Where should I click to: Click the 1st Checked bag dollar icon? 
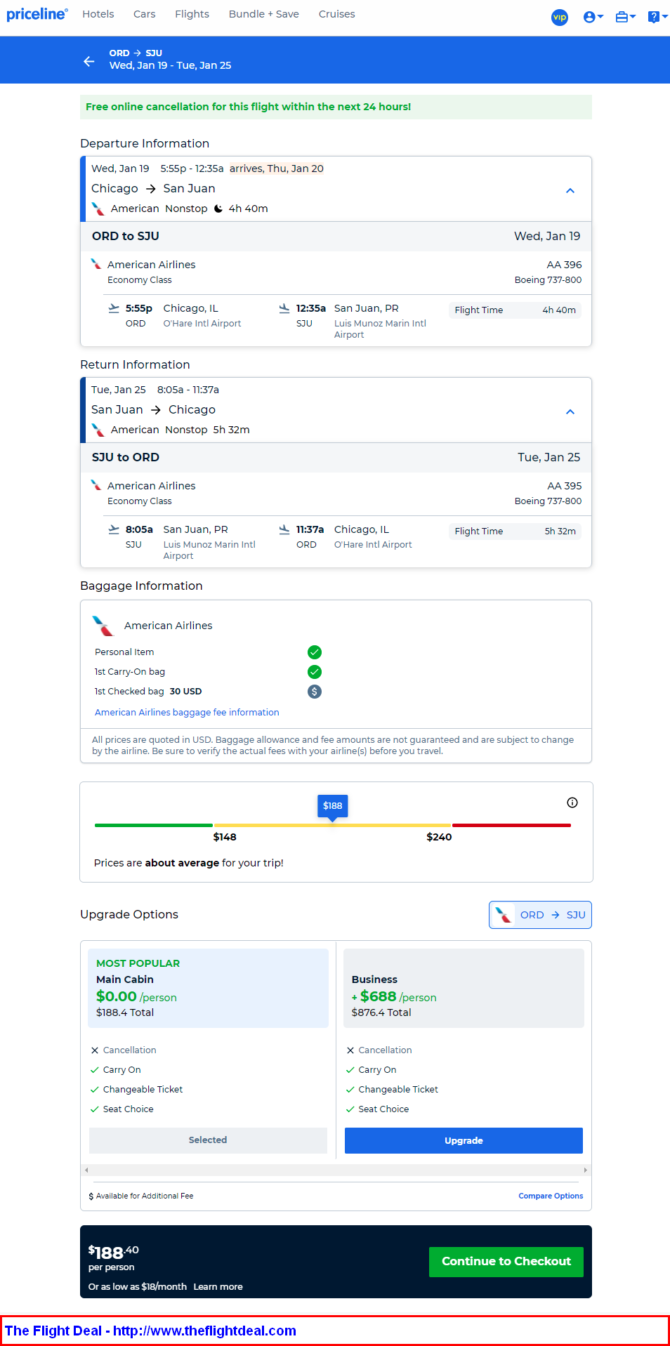(314, 691)
